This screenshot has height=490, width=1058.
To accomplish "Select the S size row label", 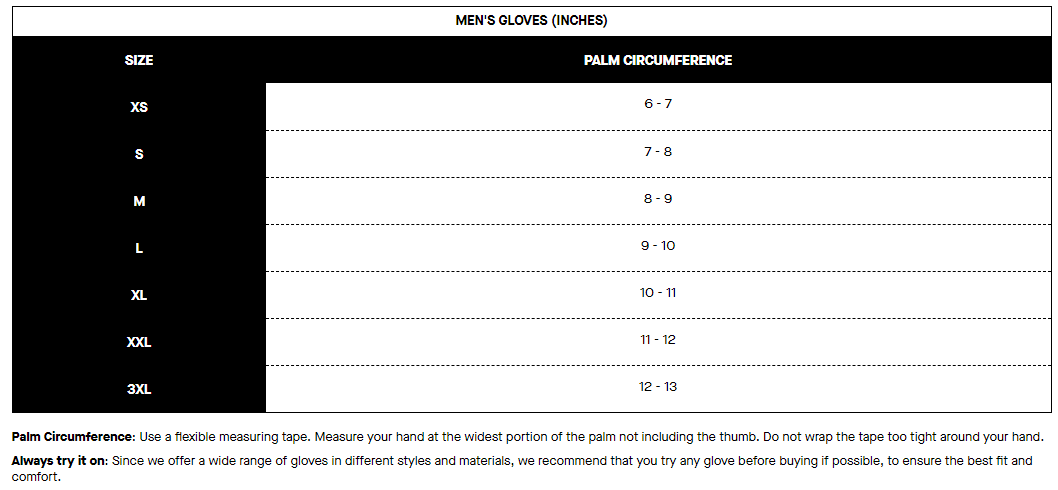I will [x=139, y=154].
